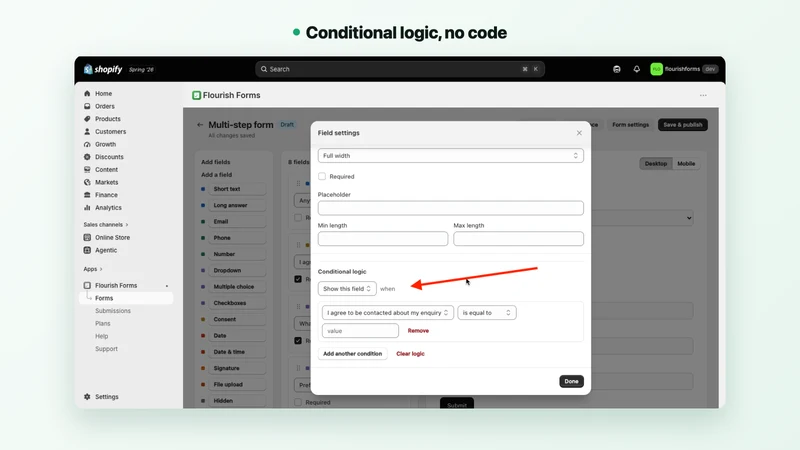Open Submissions in the sidebar
Screen dimensions: 800x450
(x=113, y=311)
